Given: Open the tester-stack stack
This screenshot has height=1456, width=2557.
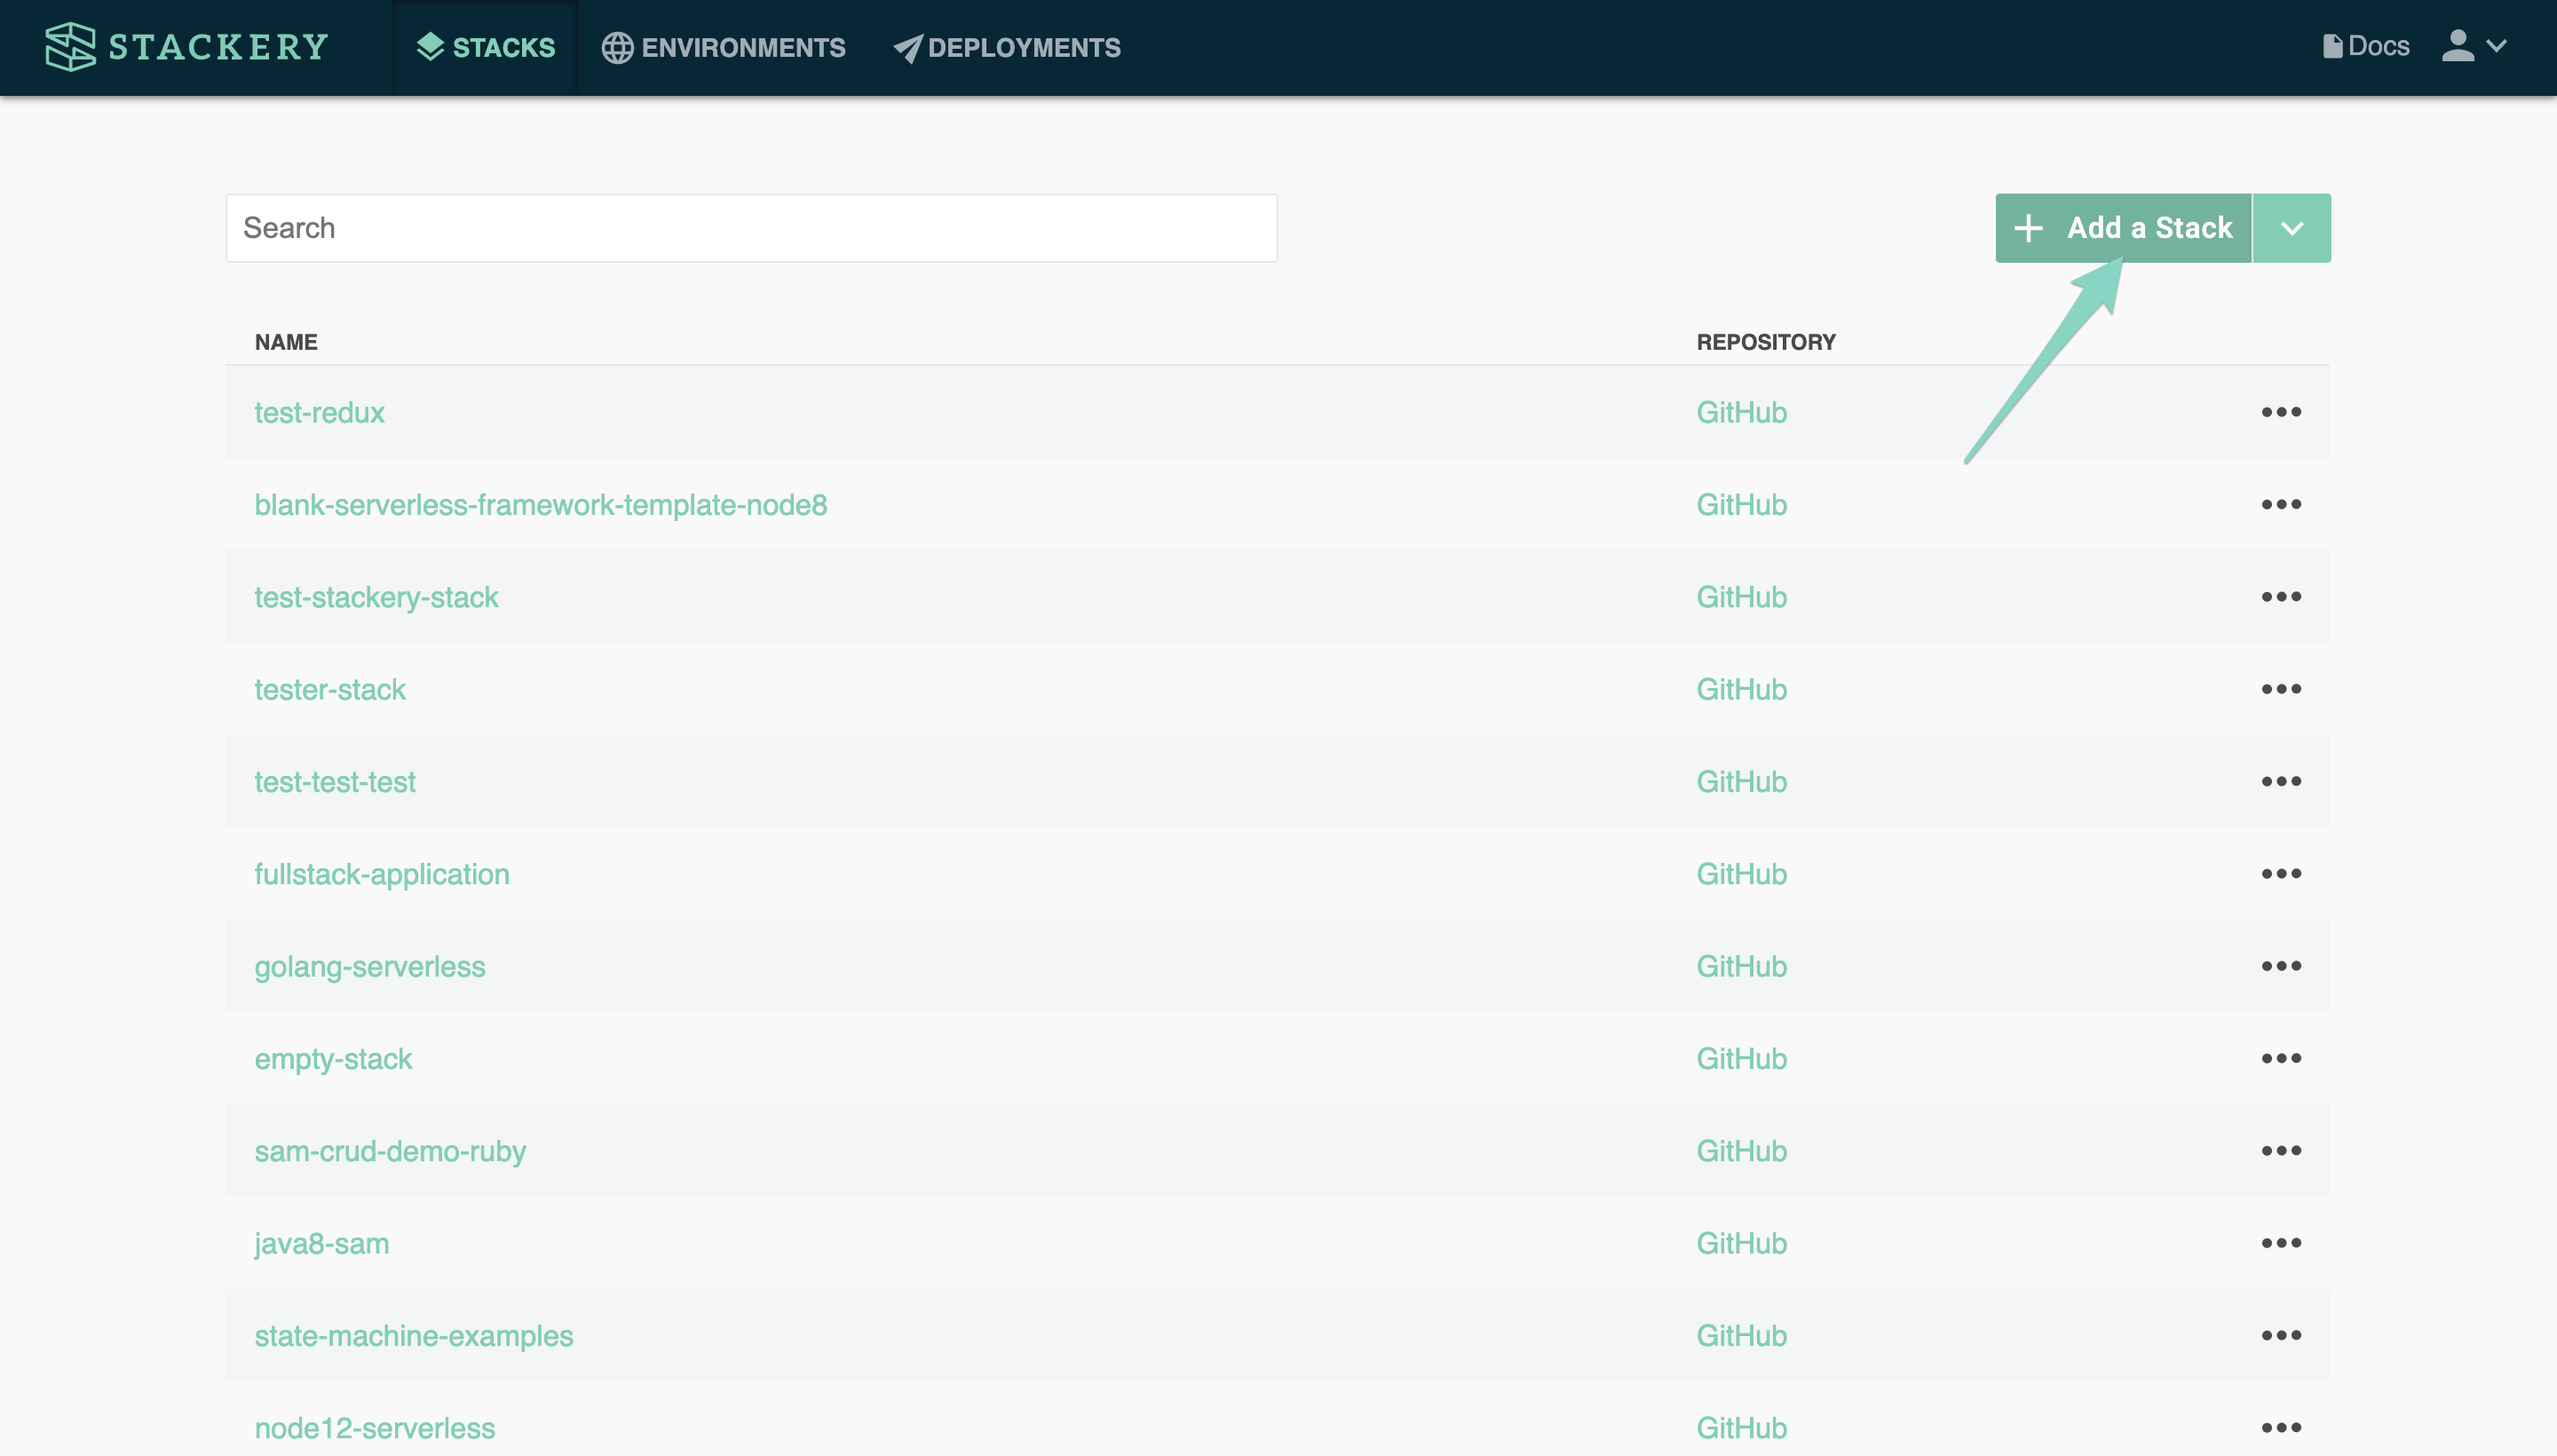Looking at the screenshot, I should coord(330,689).
